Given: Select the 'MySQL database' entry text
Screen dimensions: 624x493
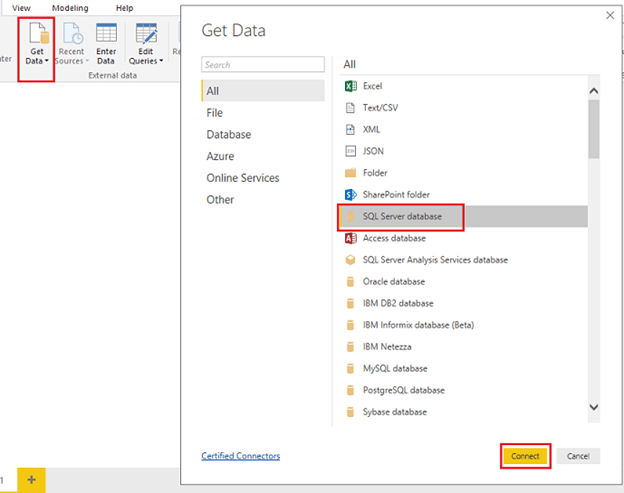Looking at the screenshot, I should (395, 368).
